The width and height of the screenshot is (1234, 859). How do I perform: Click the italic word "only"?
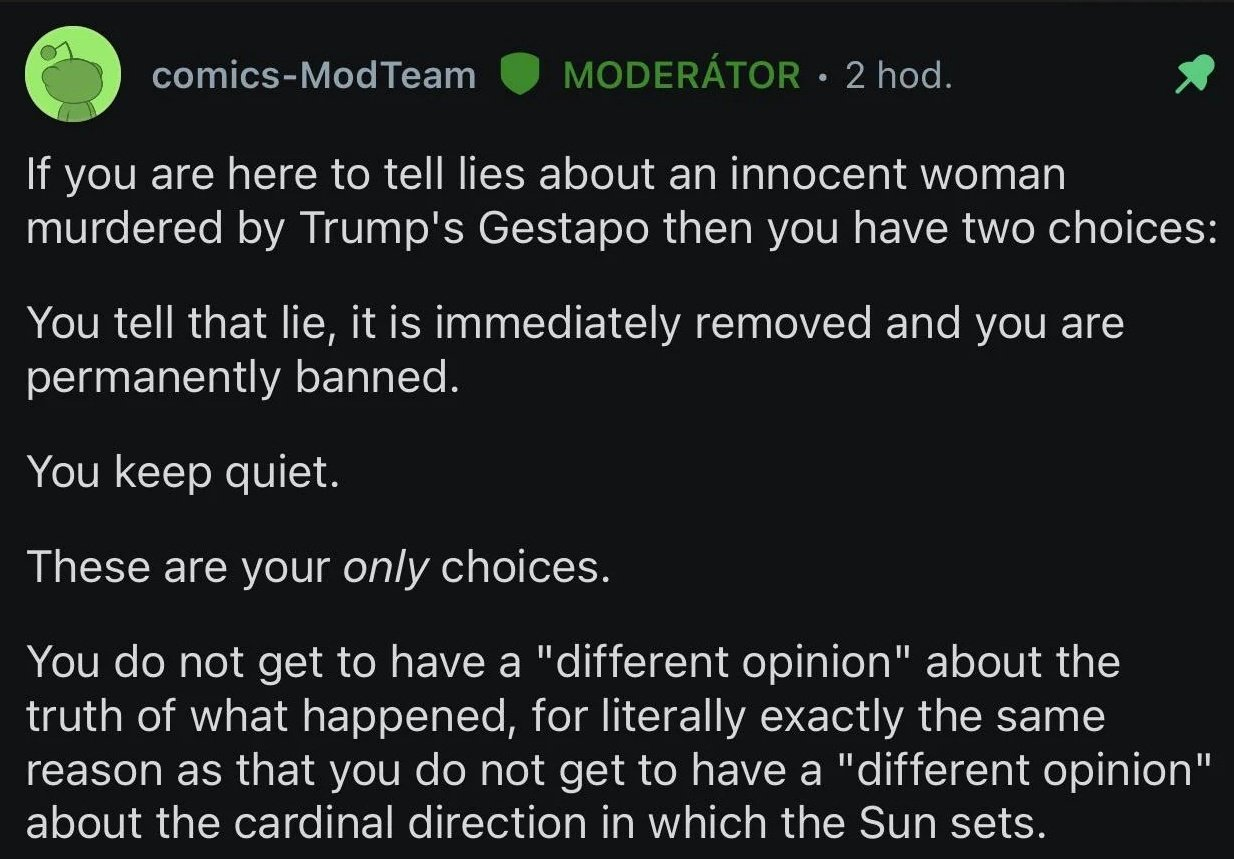point(386,567)
